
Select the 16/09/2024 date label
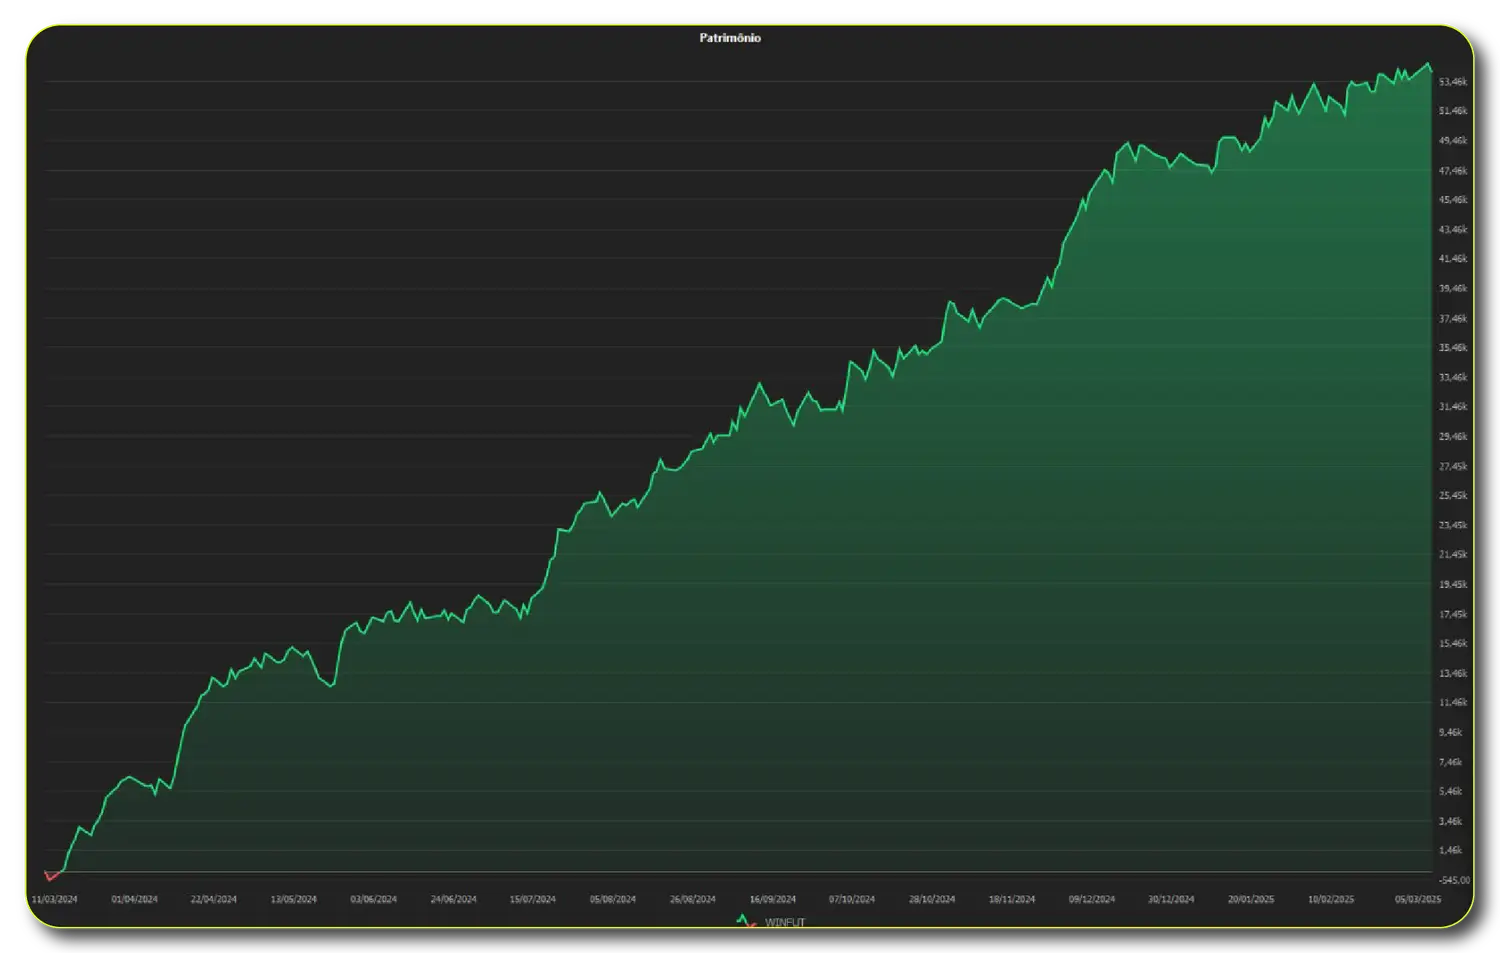coord(772,899)
